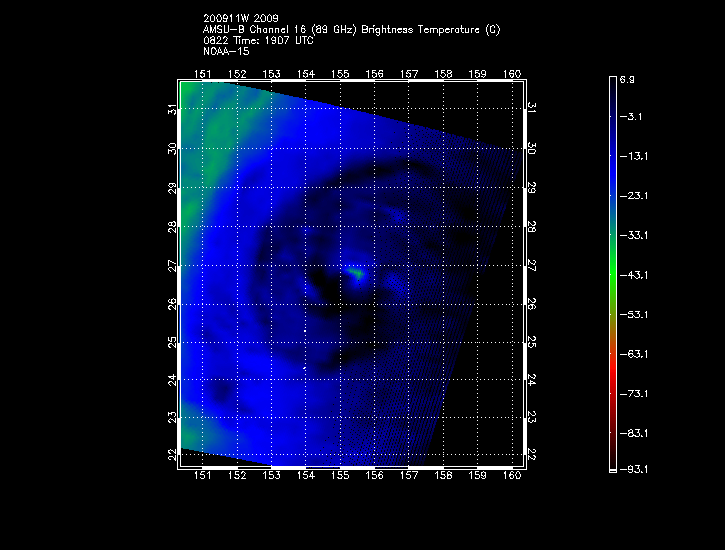Viewport: 725px width, 550px height.
Task: Click longitude 155 on the top axis
Action: [x=340, y=74]
